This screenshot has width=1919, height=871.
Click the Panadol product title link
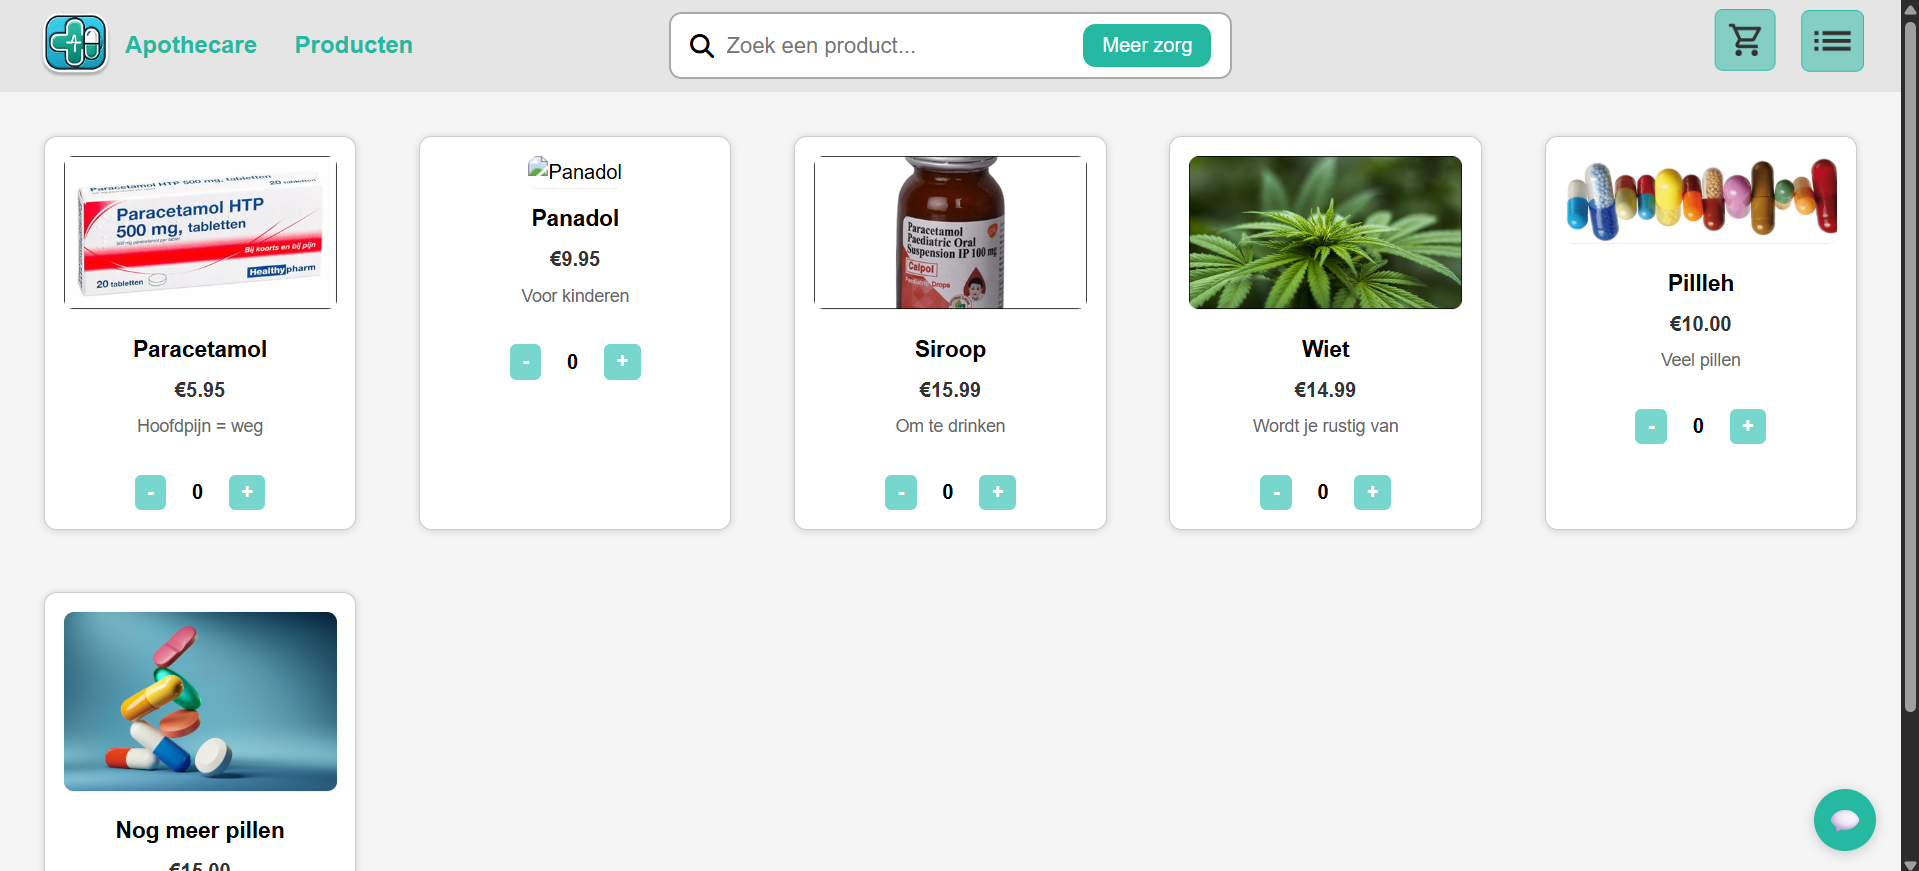(x=574, y=218)
